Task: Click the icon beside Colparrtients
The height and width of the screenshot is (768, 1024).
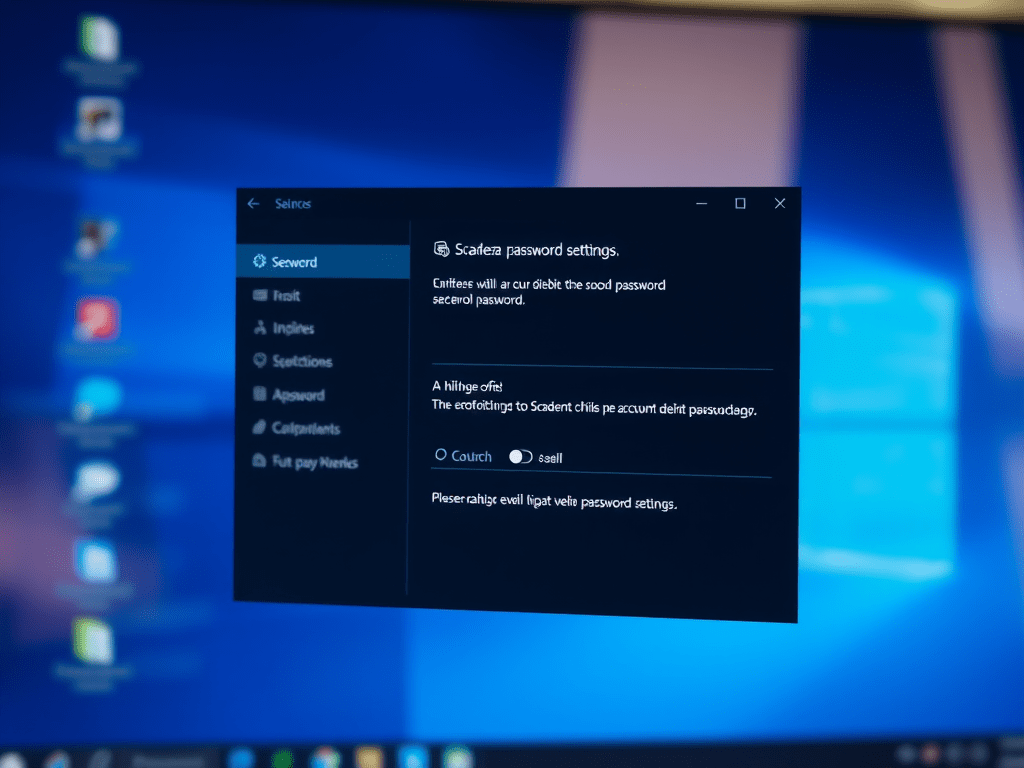Action: (x=259, y=428)
